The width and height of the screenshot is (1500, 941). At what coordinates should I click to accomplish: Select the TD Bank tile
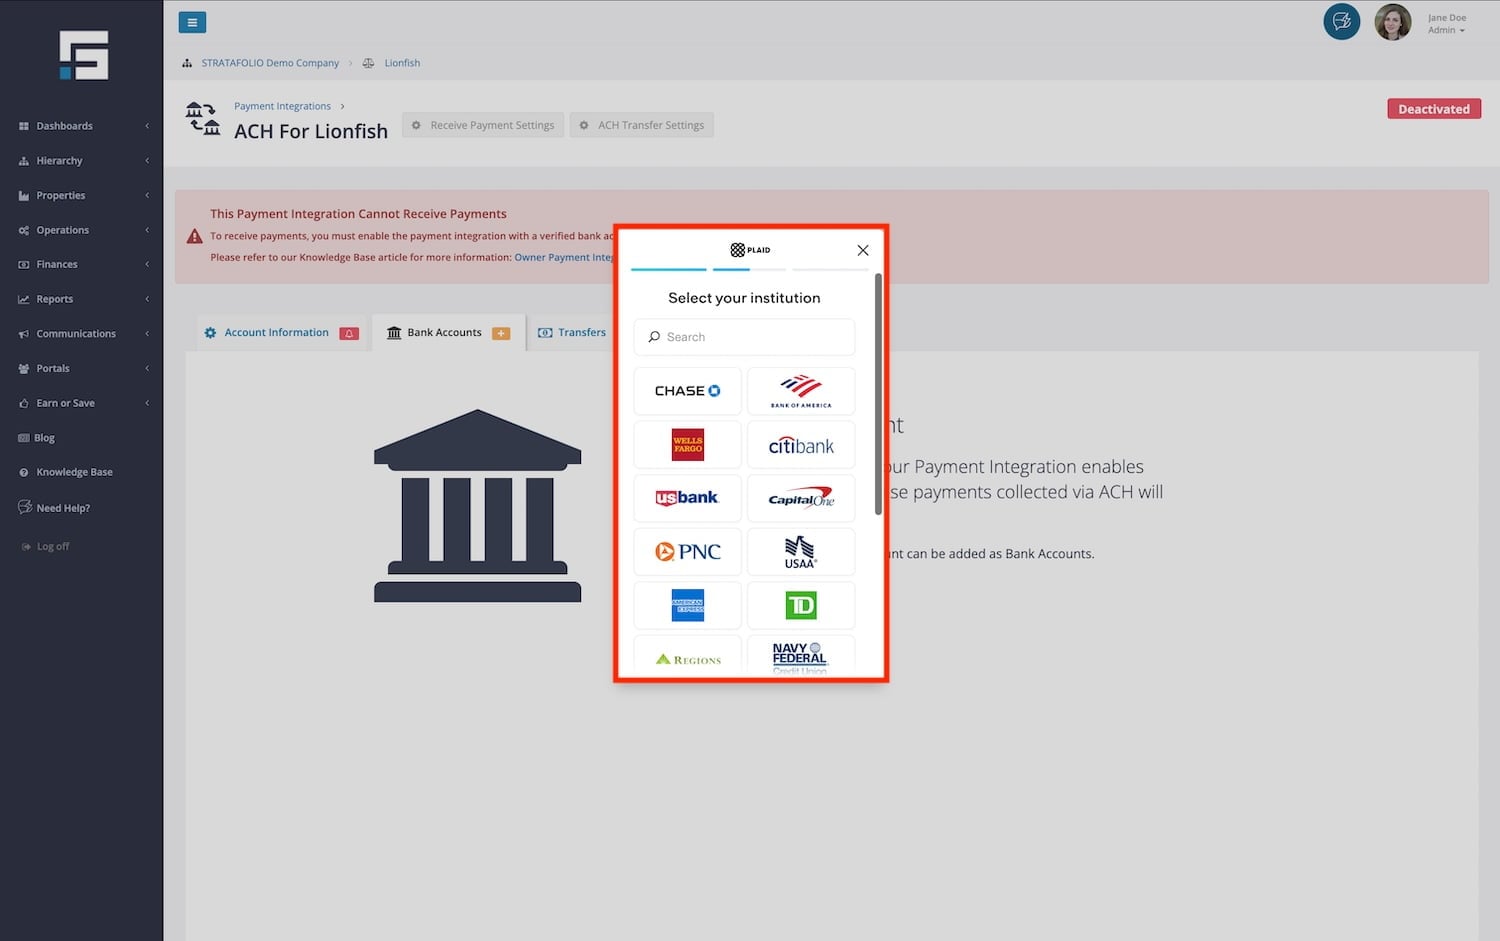tap(800, 605)
